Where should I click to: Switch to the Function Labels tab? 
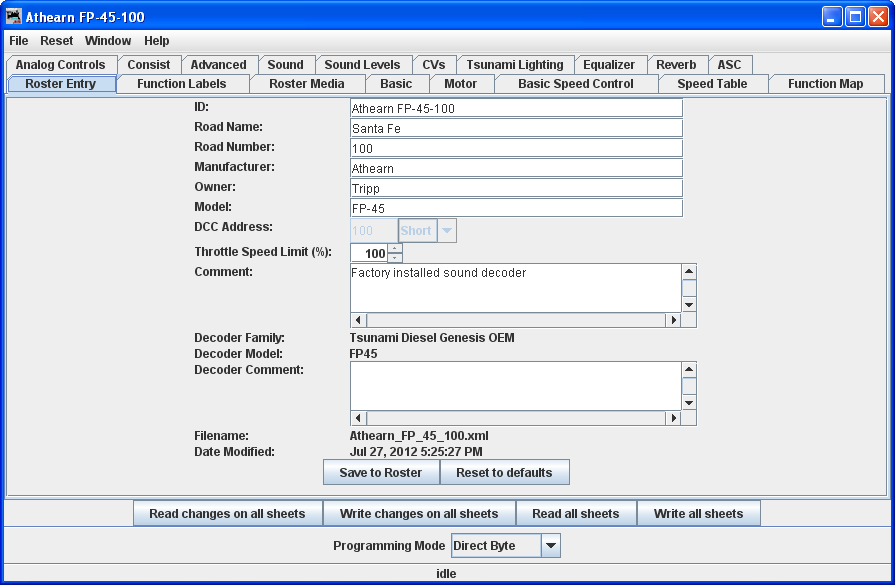[x=182, y=84]
